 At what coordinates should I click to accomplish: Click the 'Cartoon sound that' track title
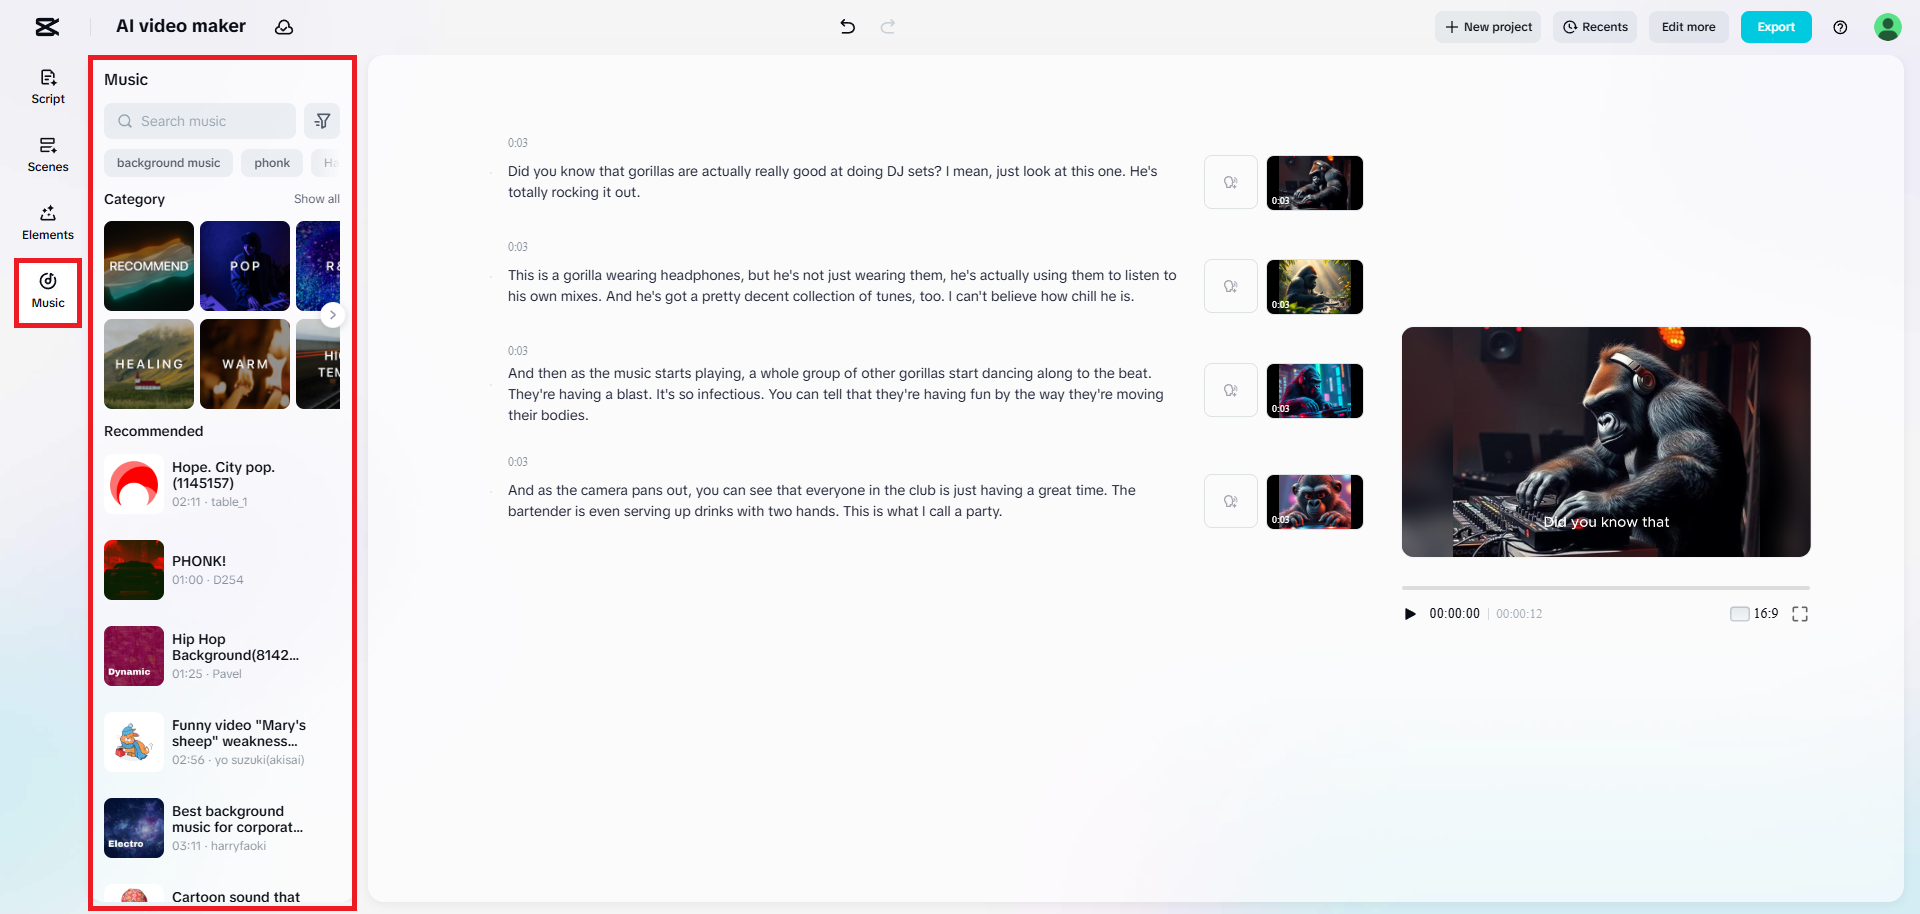(236, 897)
